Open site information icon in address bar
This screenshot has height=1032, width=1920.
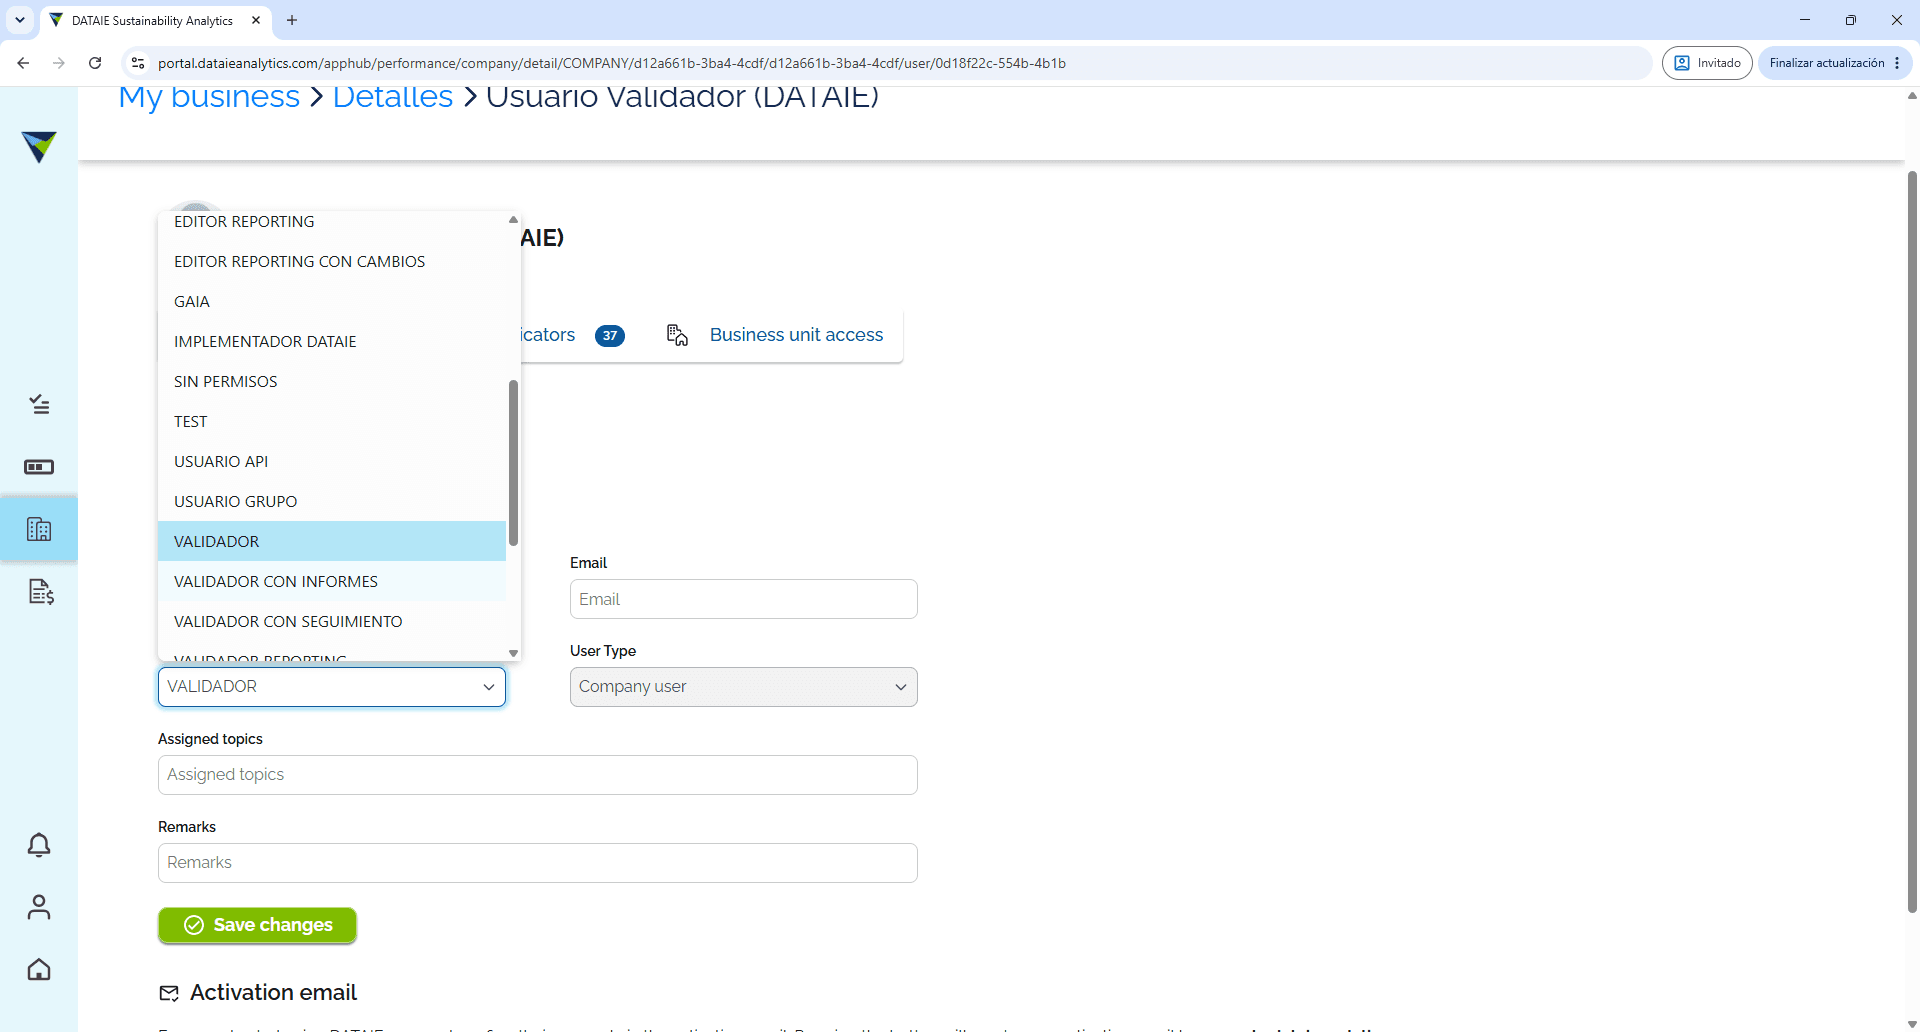138,63
